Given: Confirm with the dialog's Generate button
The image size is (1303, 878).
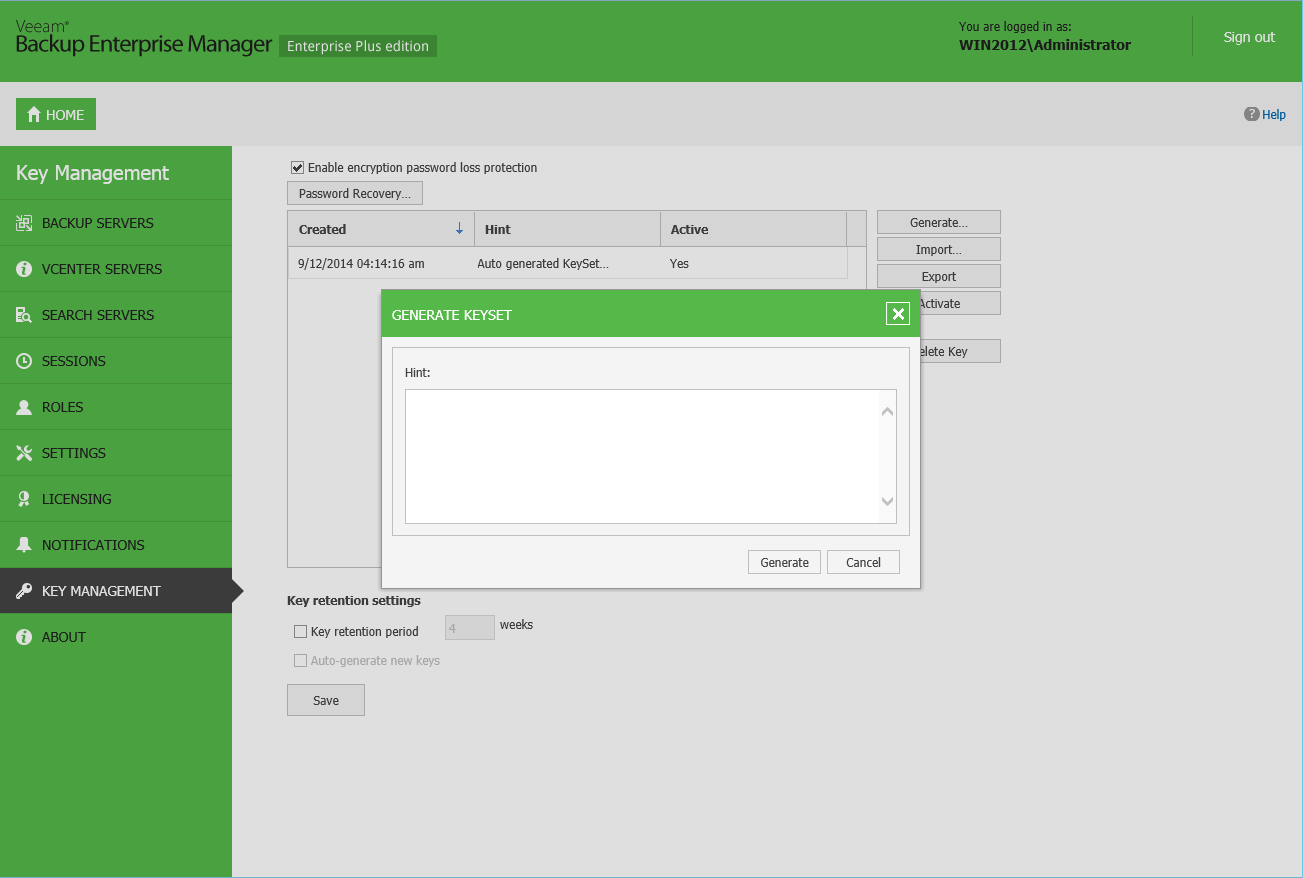Looking at the screenshot, I should pyautogui.click(x=785, y=562).
